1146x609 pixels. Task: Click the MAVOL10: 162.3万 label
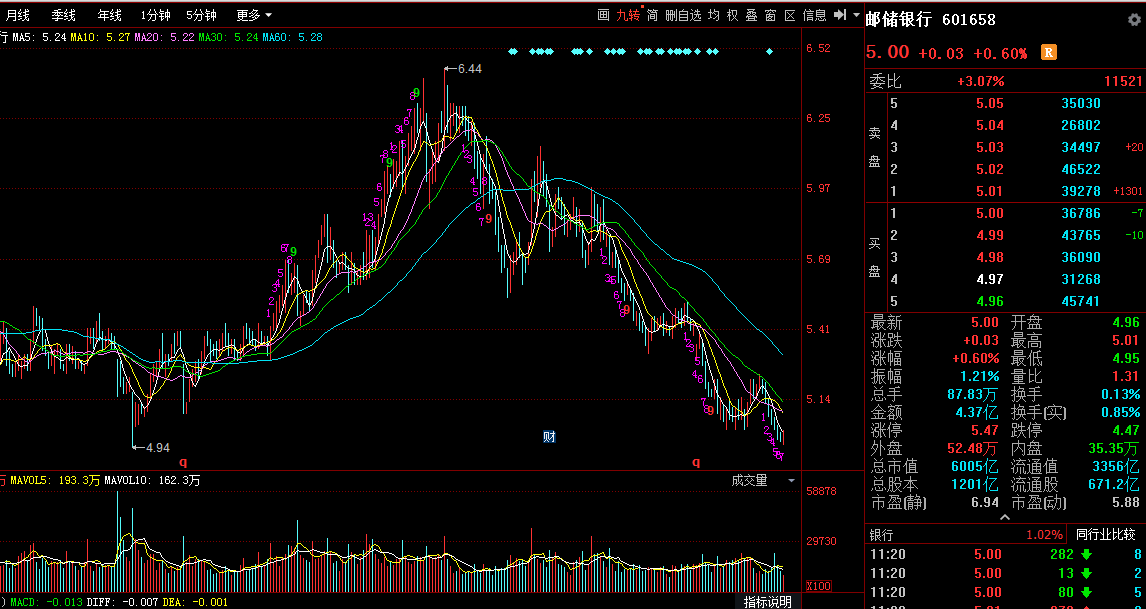(x=152, y=480)
